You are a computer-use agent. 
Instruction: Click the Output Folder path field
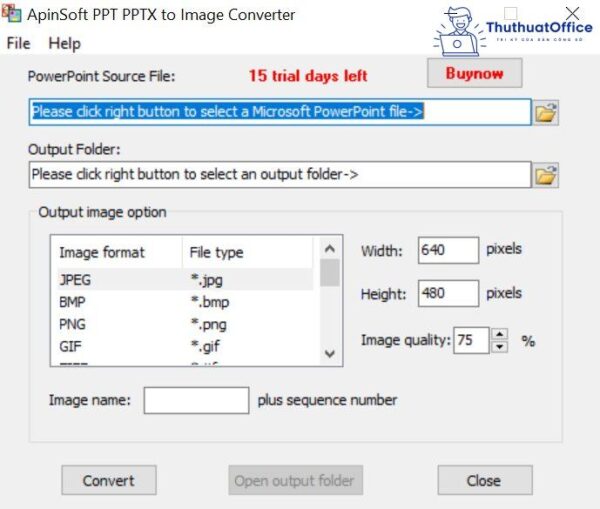click(280, 175)
